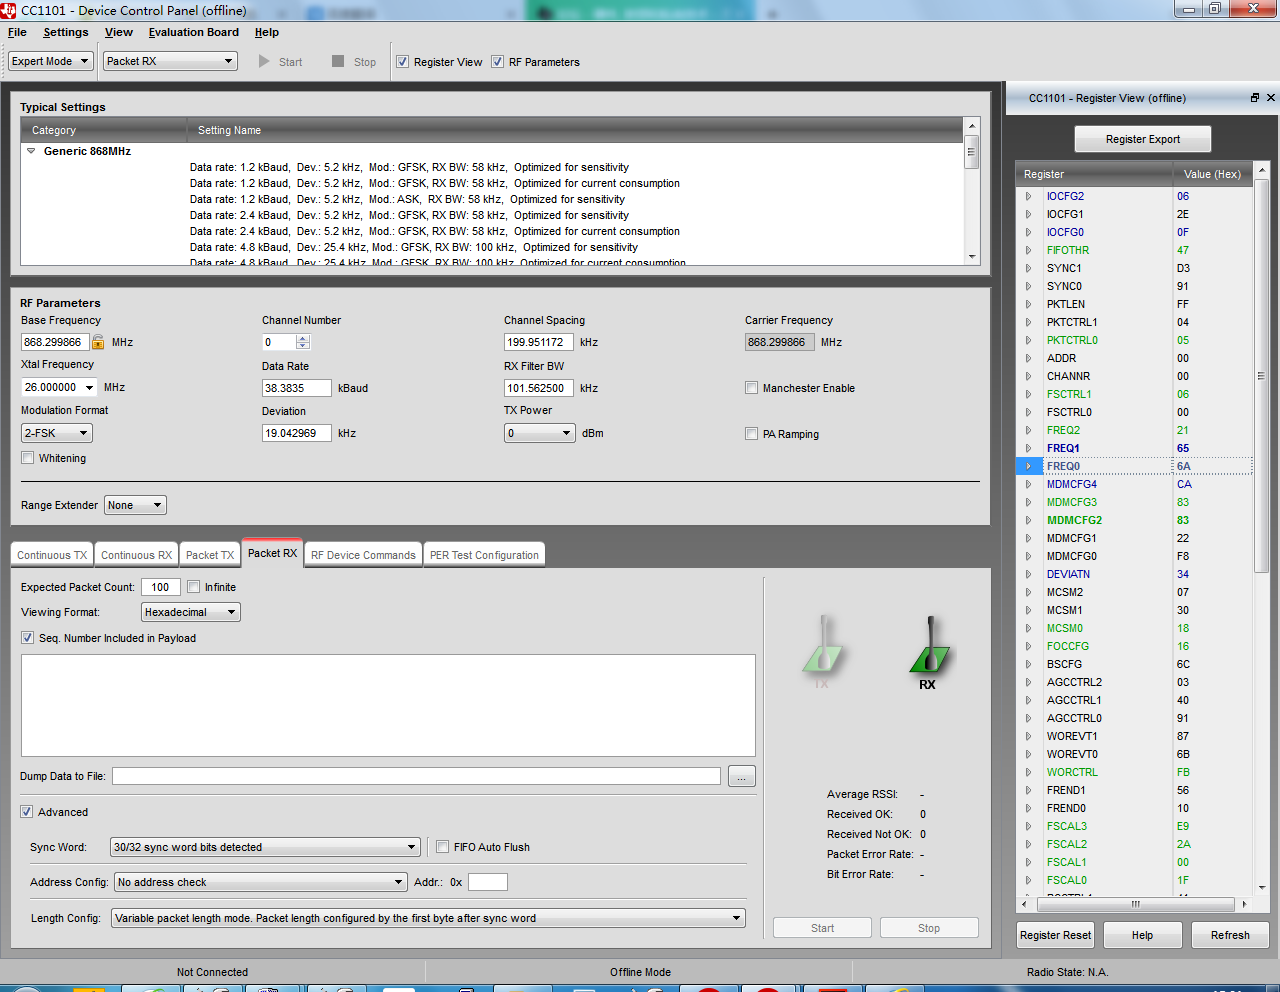This screenshot has height=992, width=1280.
Task: Select value CA of the MDMCFG4 register
Action: [x=1184, y=484]
